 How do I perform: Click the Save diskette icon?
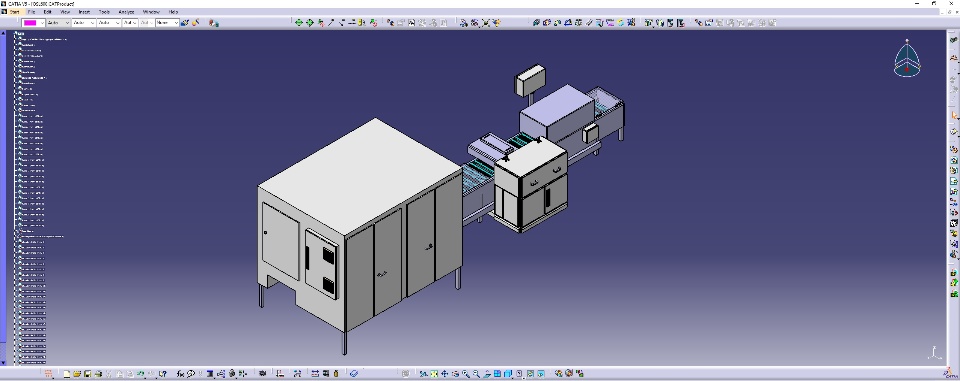(88, 374)
